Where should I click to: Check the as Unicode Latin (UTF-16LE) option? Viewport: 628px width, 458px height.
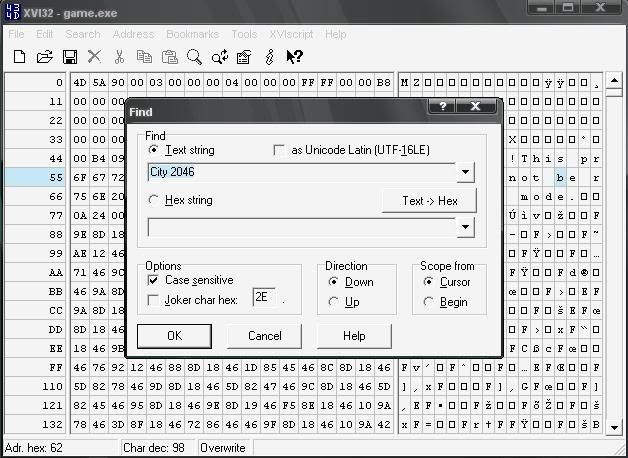coord(279,150)
